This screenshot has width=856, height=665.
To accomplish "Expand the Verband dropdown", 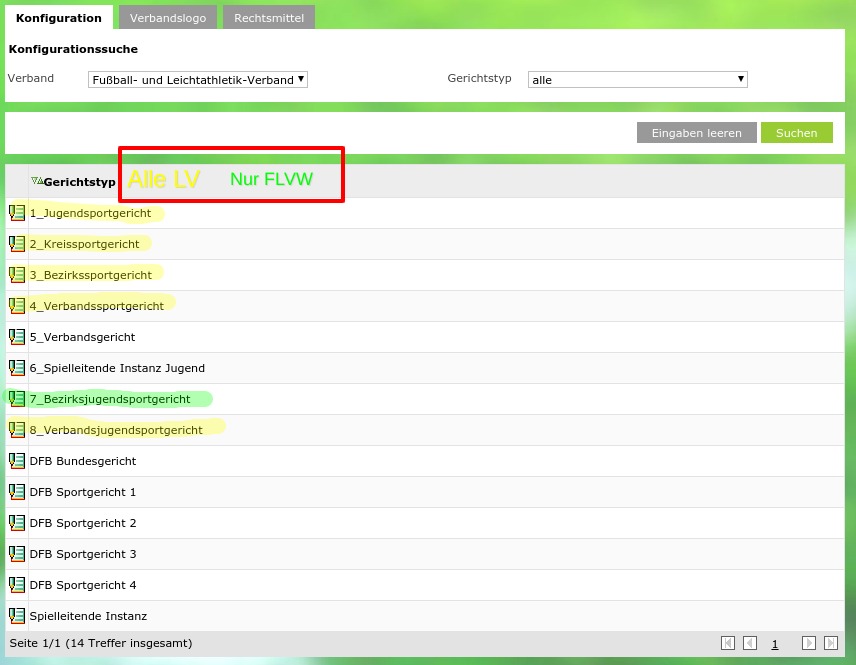I will coord(197,80).
